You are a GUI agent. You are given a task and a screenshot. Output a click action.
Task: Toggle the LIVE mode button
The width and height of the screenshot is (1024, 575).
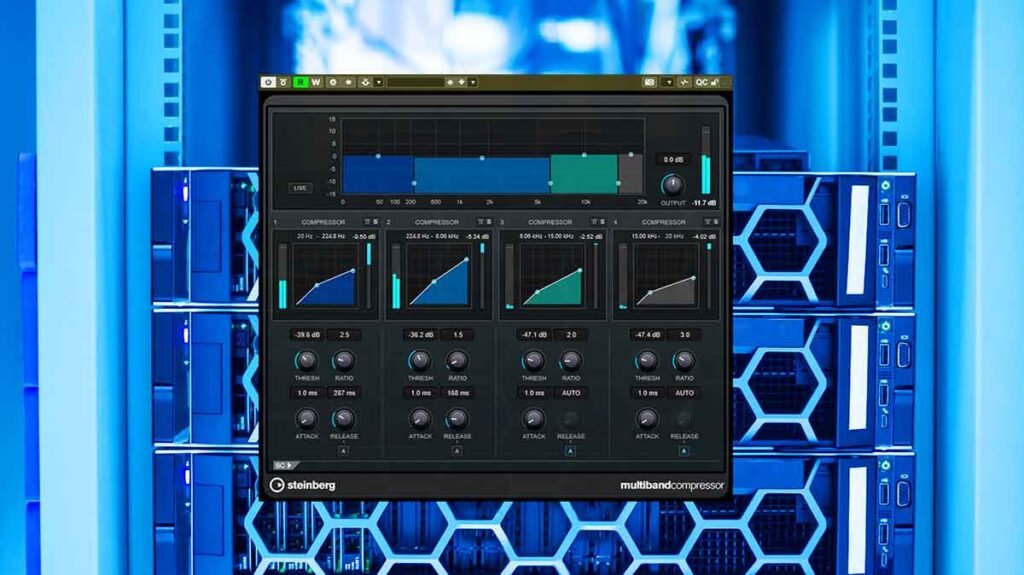click(300, 188)
